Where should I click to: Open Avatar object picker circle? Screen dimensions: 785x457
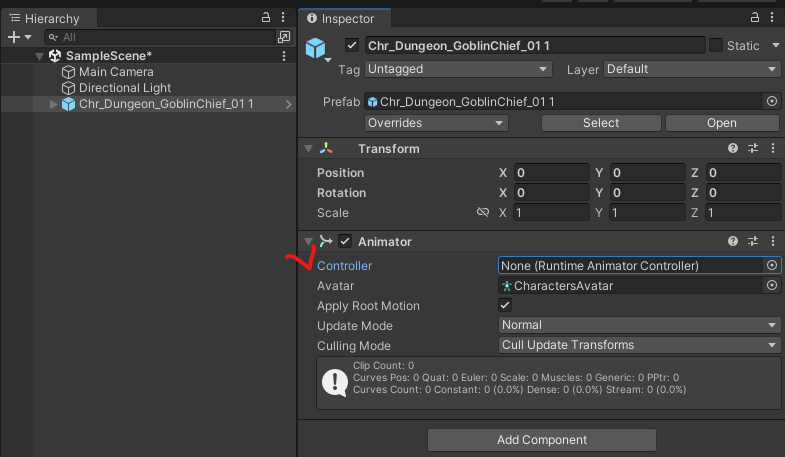point(771,285)
